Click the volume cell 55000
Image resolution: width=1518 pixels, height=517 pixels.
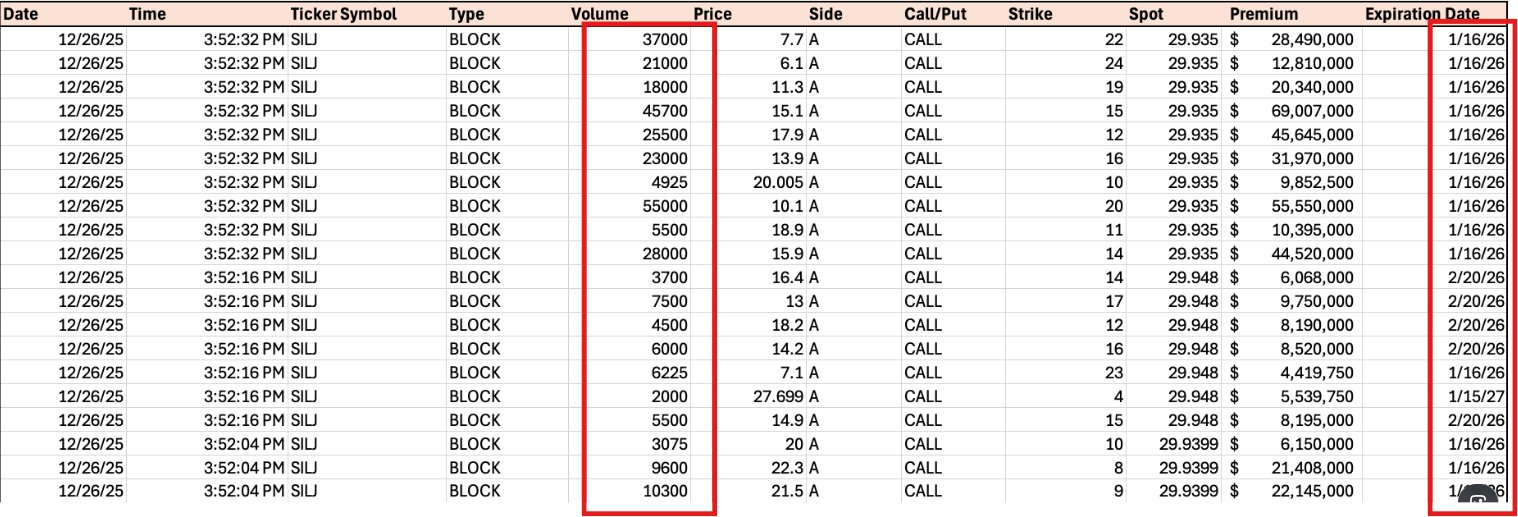[664, 206]
